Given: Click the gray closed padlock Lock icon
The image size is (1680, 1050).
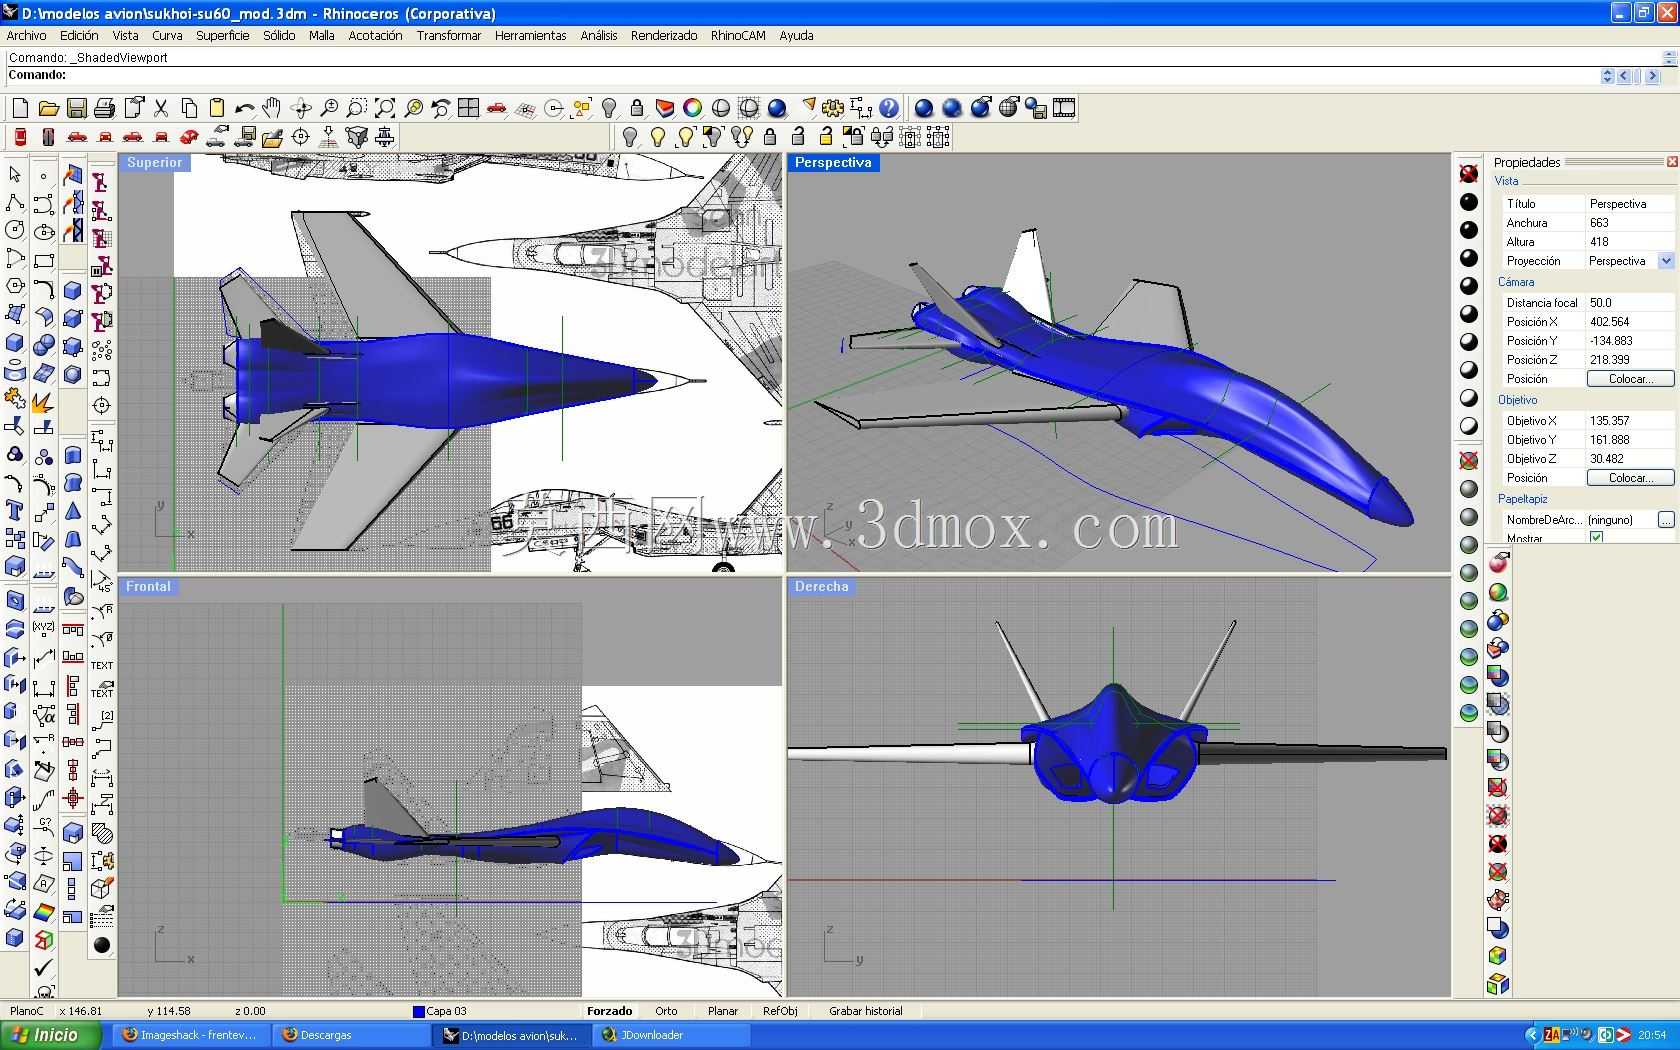Looking at the screenshot, I should pos(770,137).
